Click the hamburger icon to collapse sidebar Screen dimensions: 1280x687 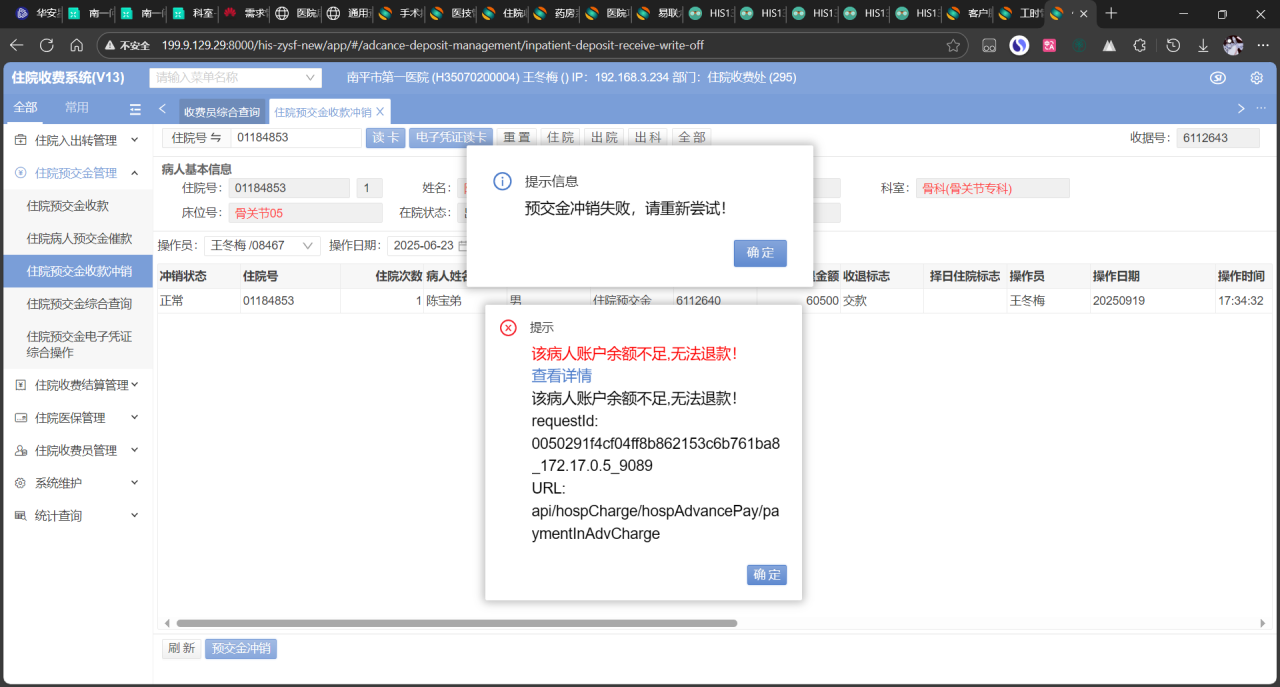[x=135, y=109]
